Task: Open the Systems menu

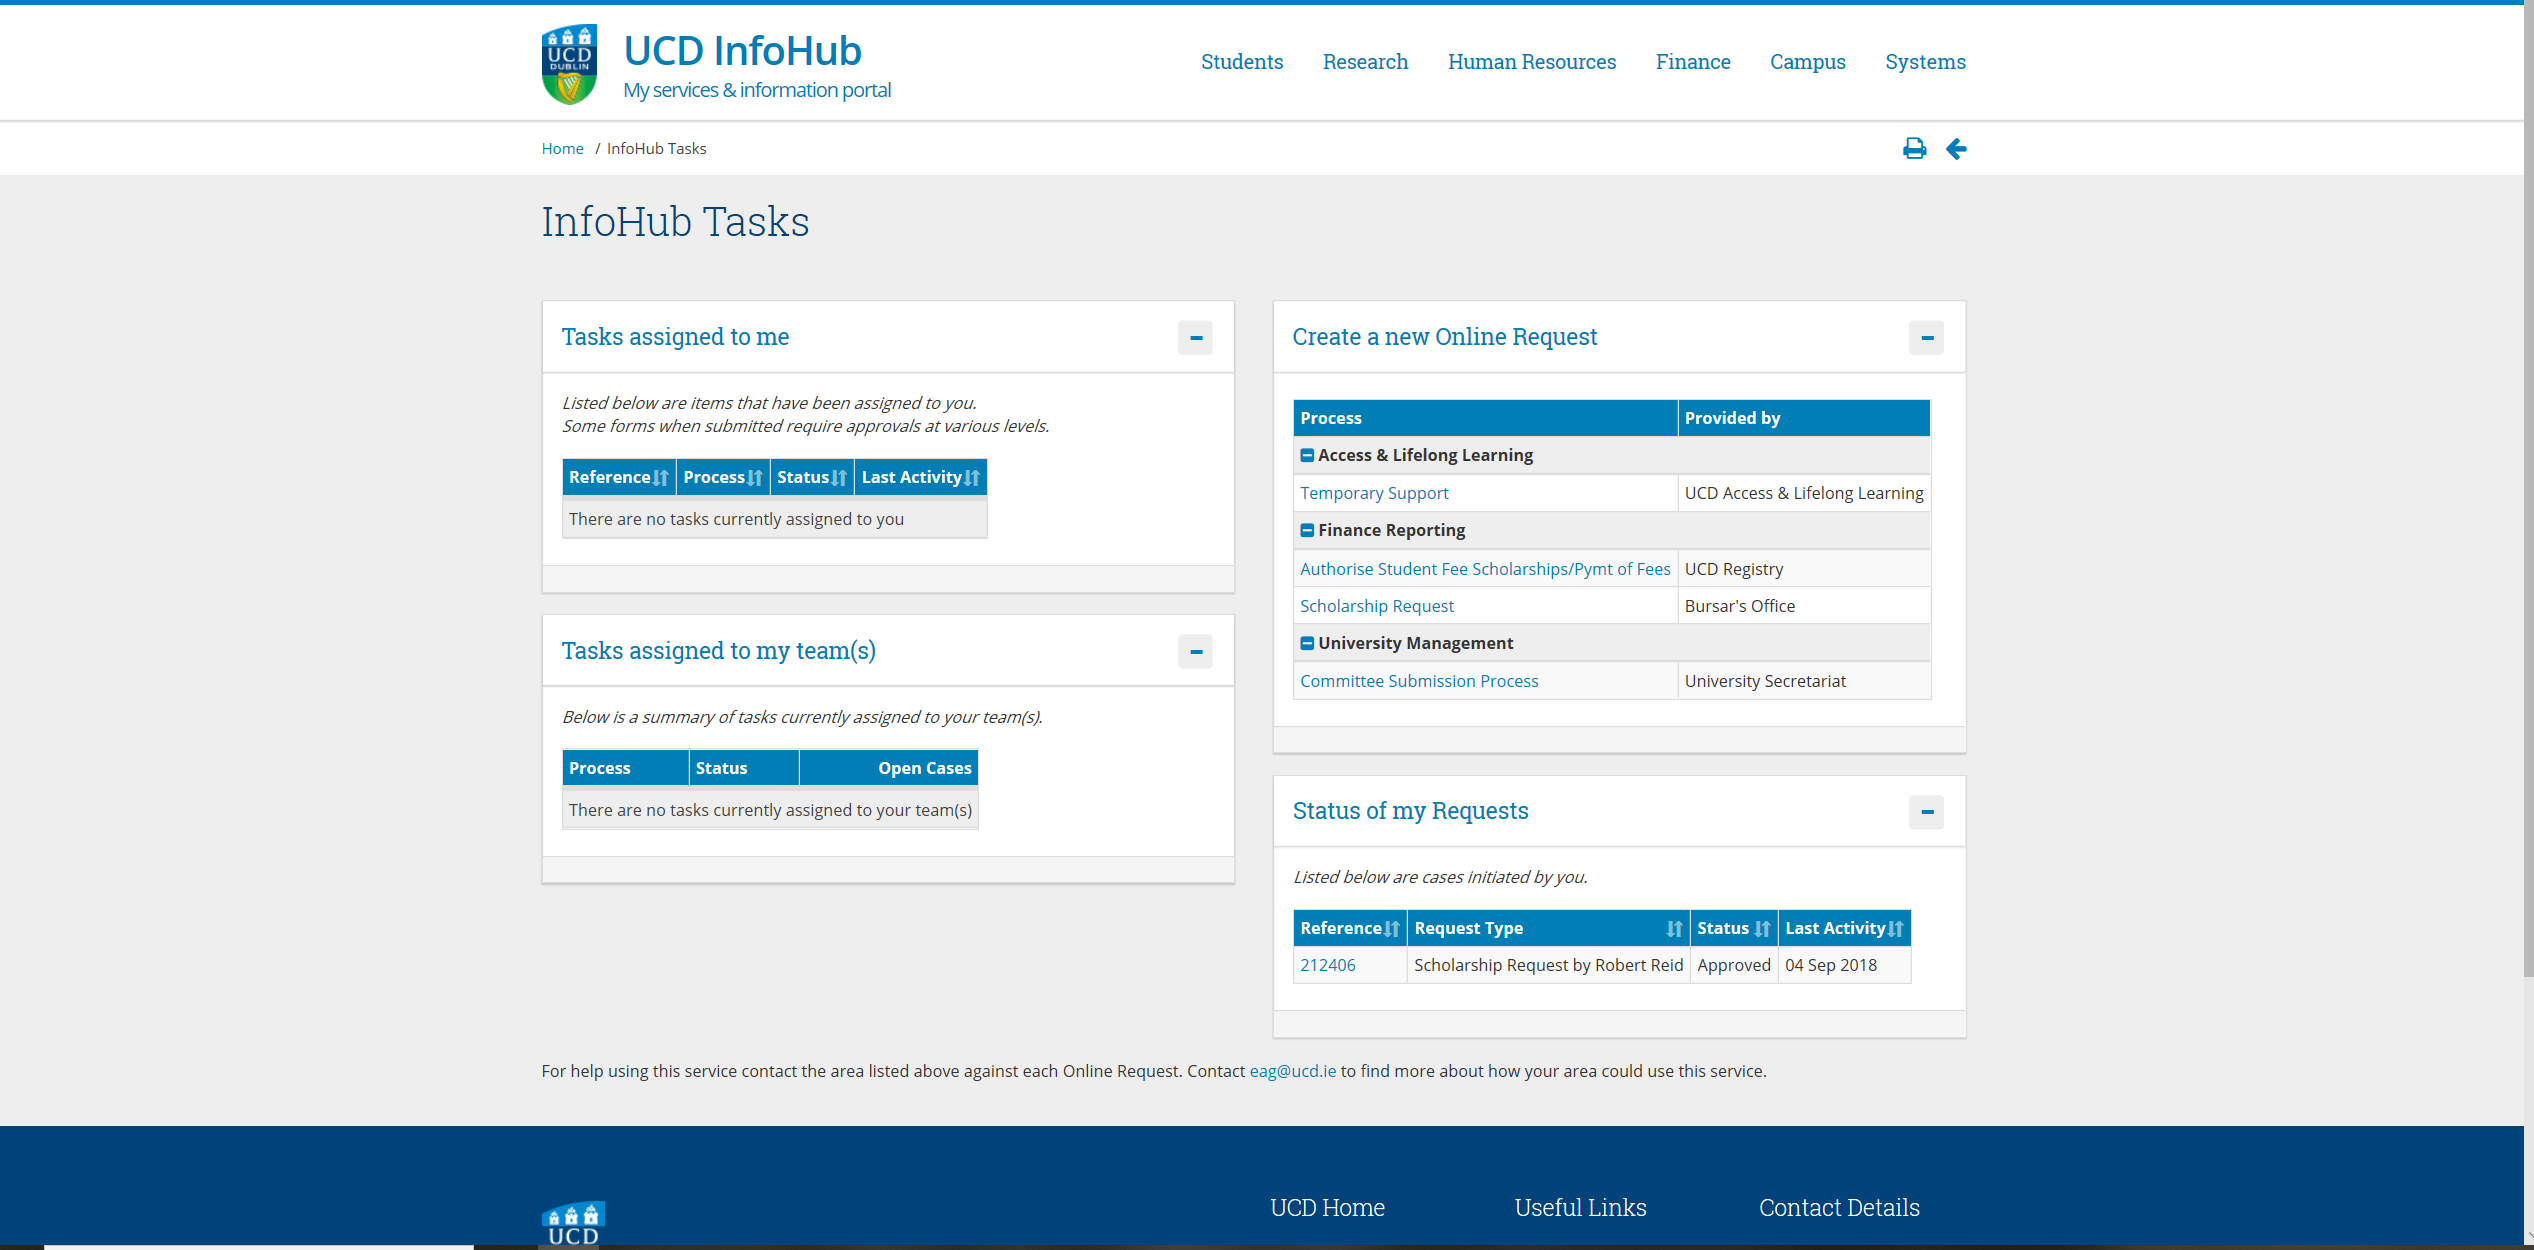Action: point(1925,62)
